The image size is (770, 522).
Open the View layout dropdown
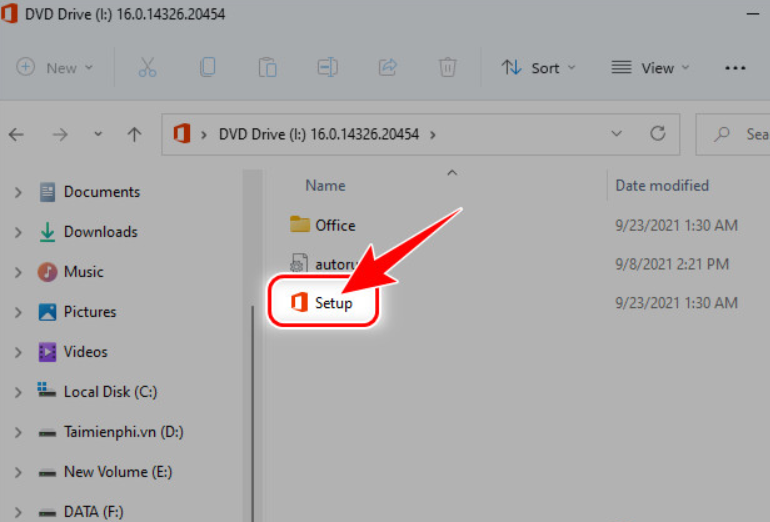point(650,67)
